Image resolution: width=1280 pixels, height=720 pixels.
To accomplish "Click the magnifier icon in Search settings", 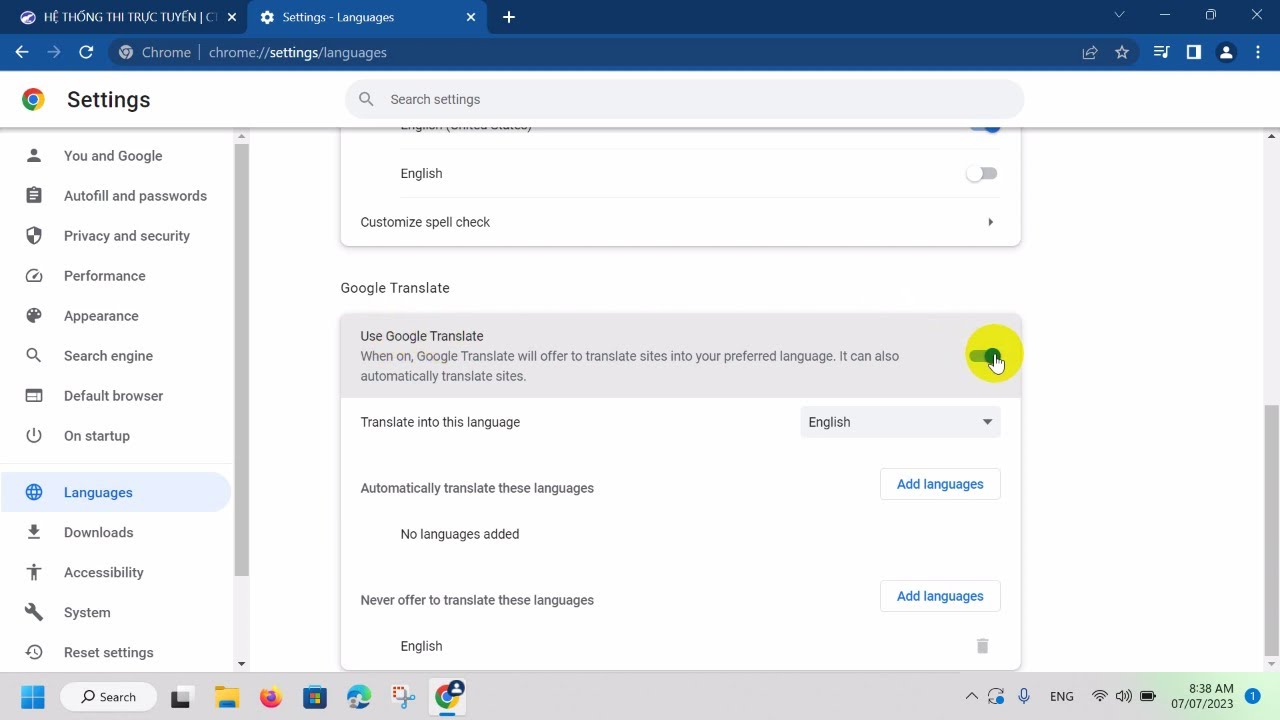I will click(x=366, y=99).
